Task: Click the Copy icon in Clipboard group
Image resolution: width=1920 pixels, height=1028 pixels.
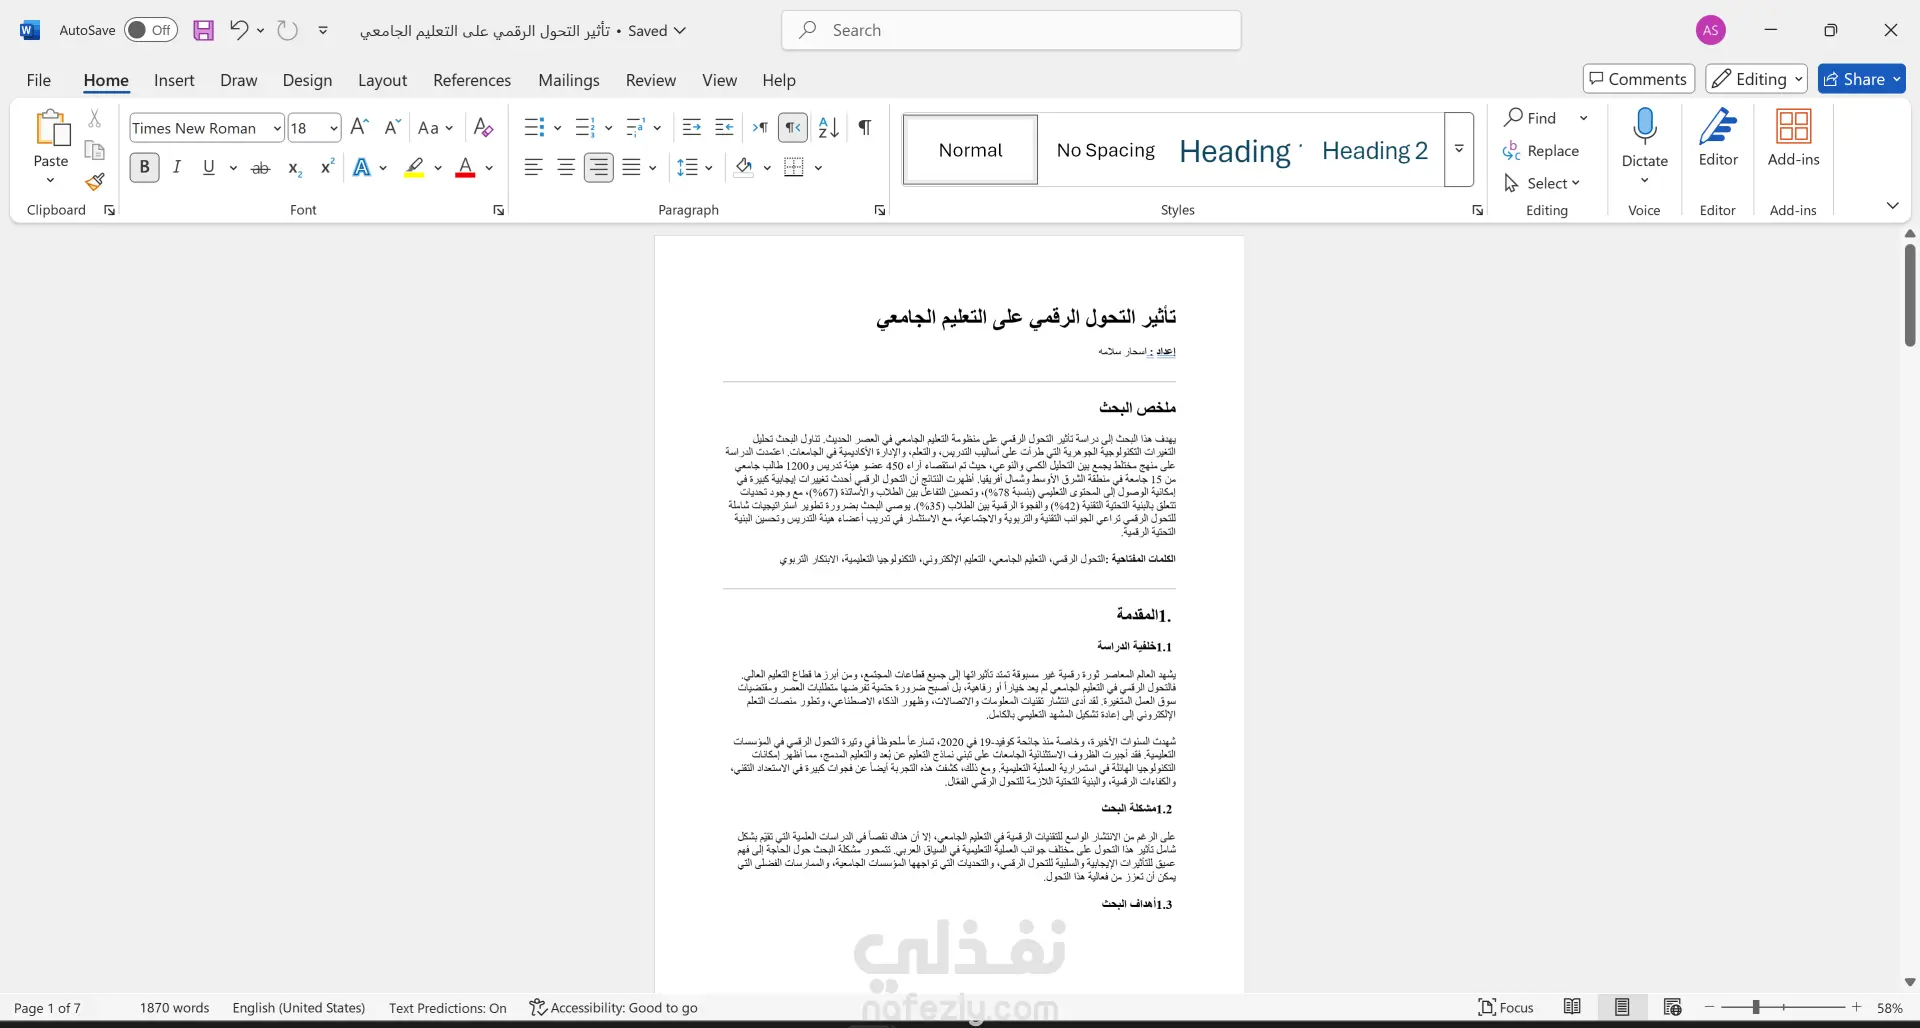Action: coord(95,150)
